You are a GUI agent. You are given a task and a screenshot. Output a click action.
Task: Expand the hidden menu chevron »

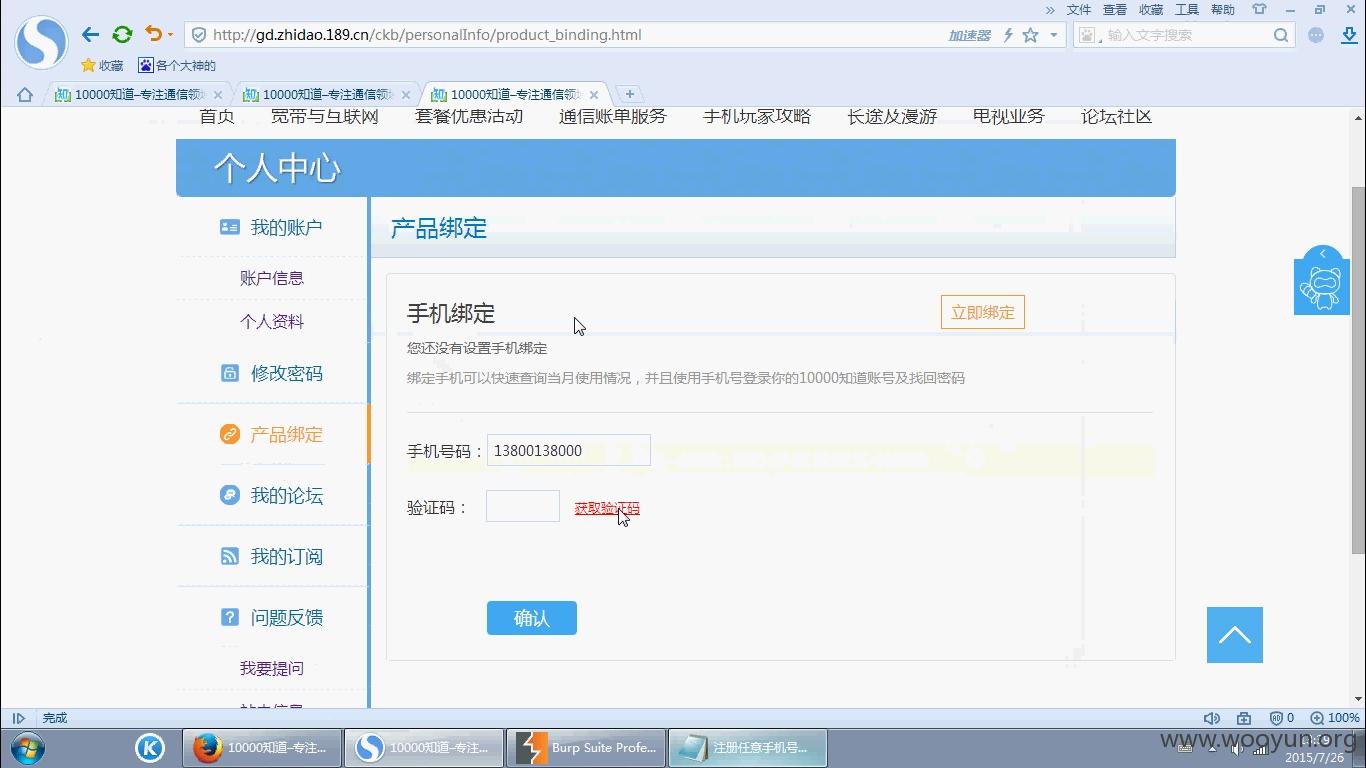tap(1050, 10)
